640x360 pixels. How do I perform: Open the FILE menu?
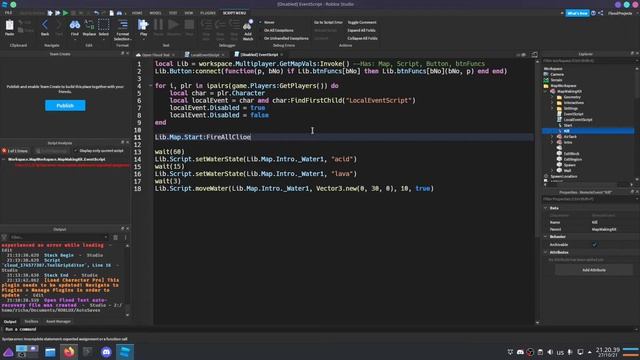click(x=8, y=13)
